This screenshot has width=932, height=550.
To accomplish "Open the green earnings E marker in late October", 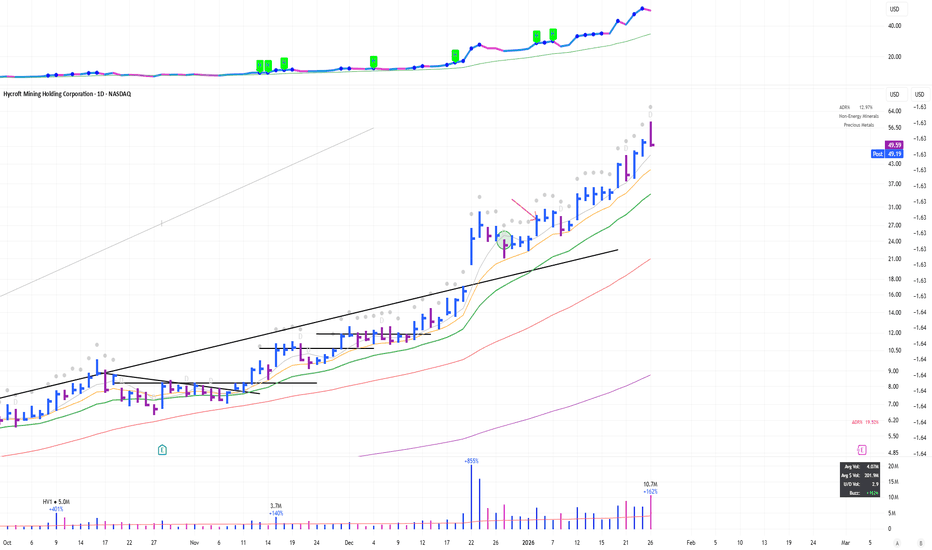I will [162, 450].
